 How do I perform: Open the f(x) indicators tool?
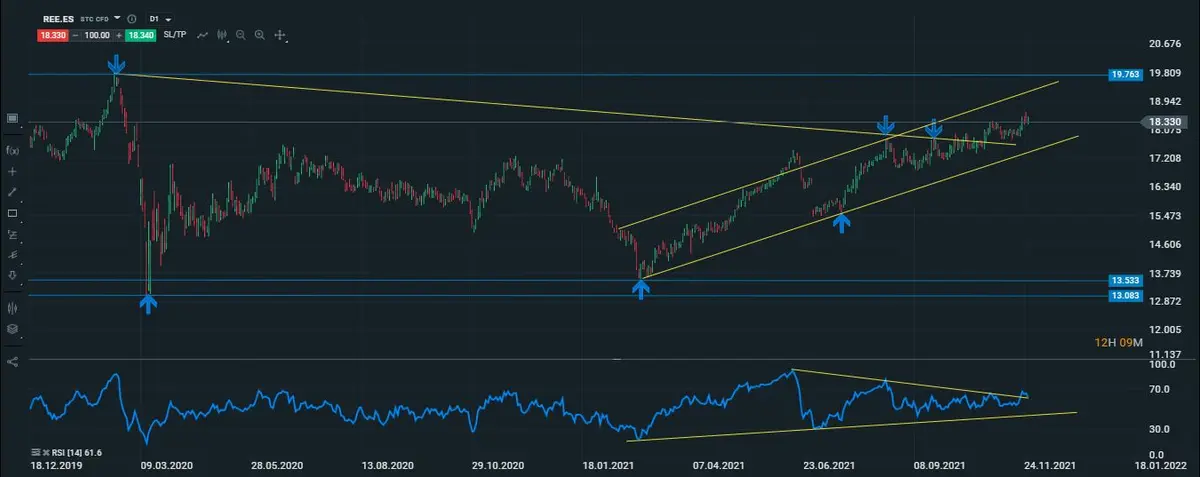(x=13, y=150)
